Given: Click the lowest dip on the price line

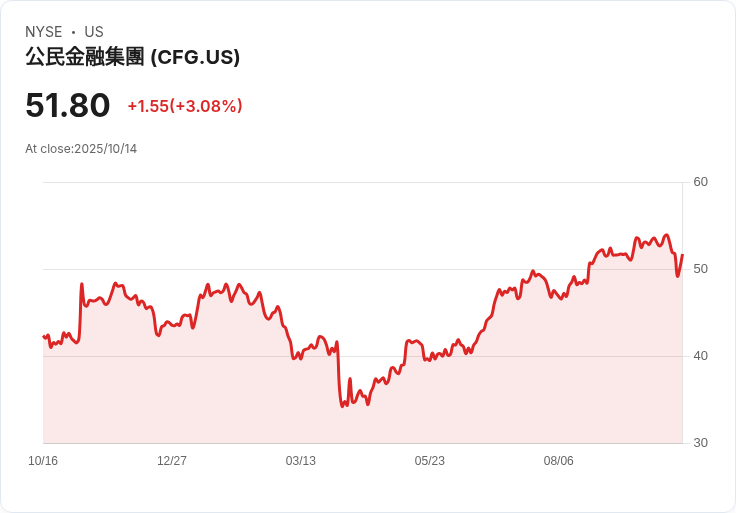Looking at the screenshot, I should coord(343,406).
